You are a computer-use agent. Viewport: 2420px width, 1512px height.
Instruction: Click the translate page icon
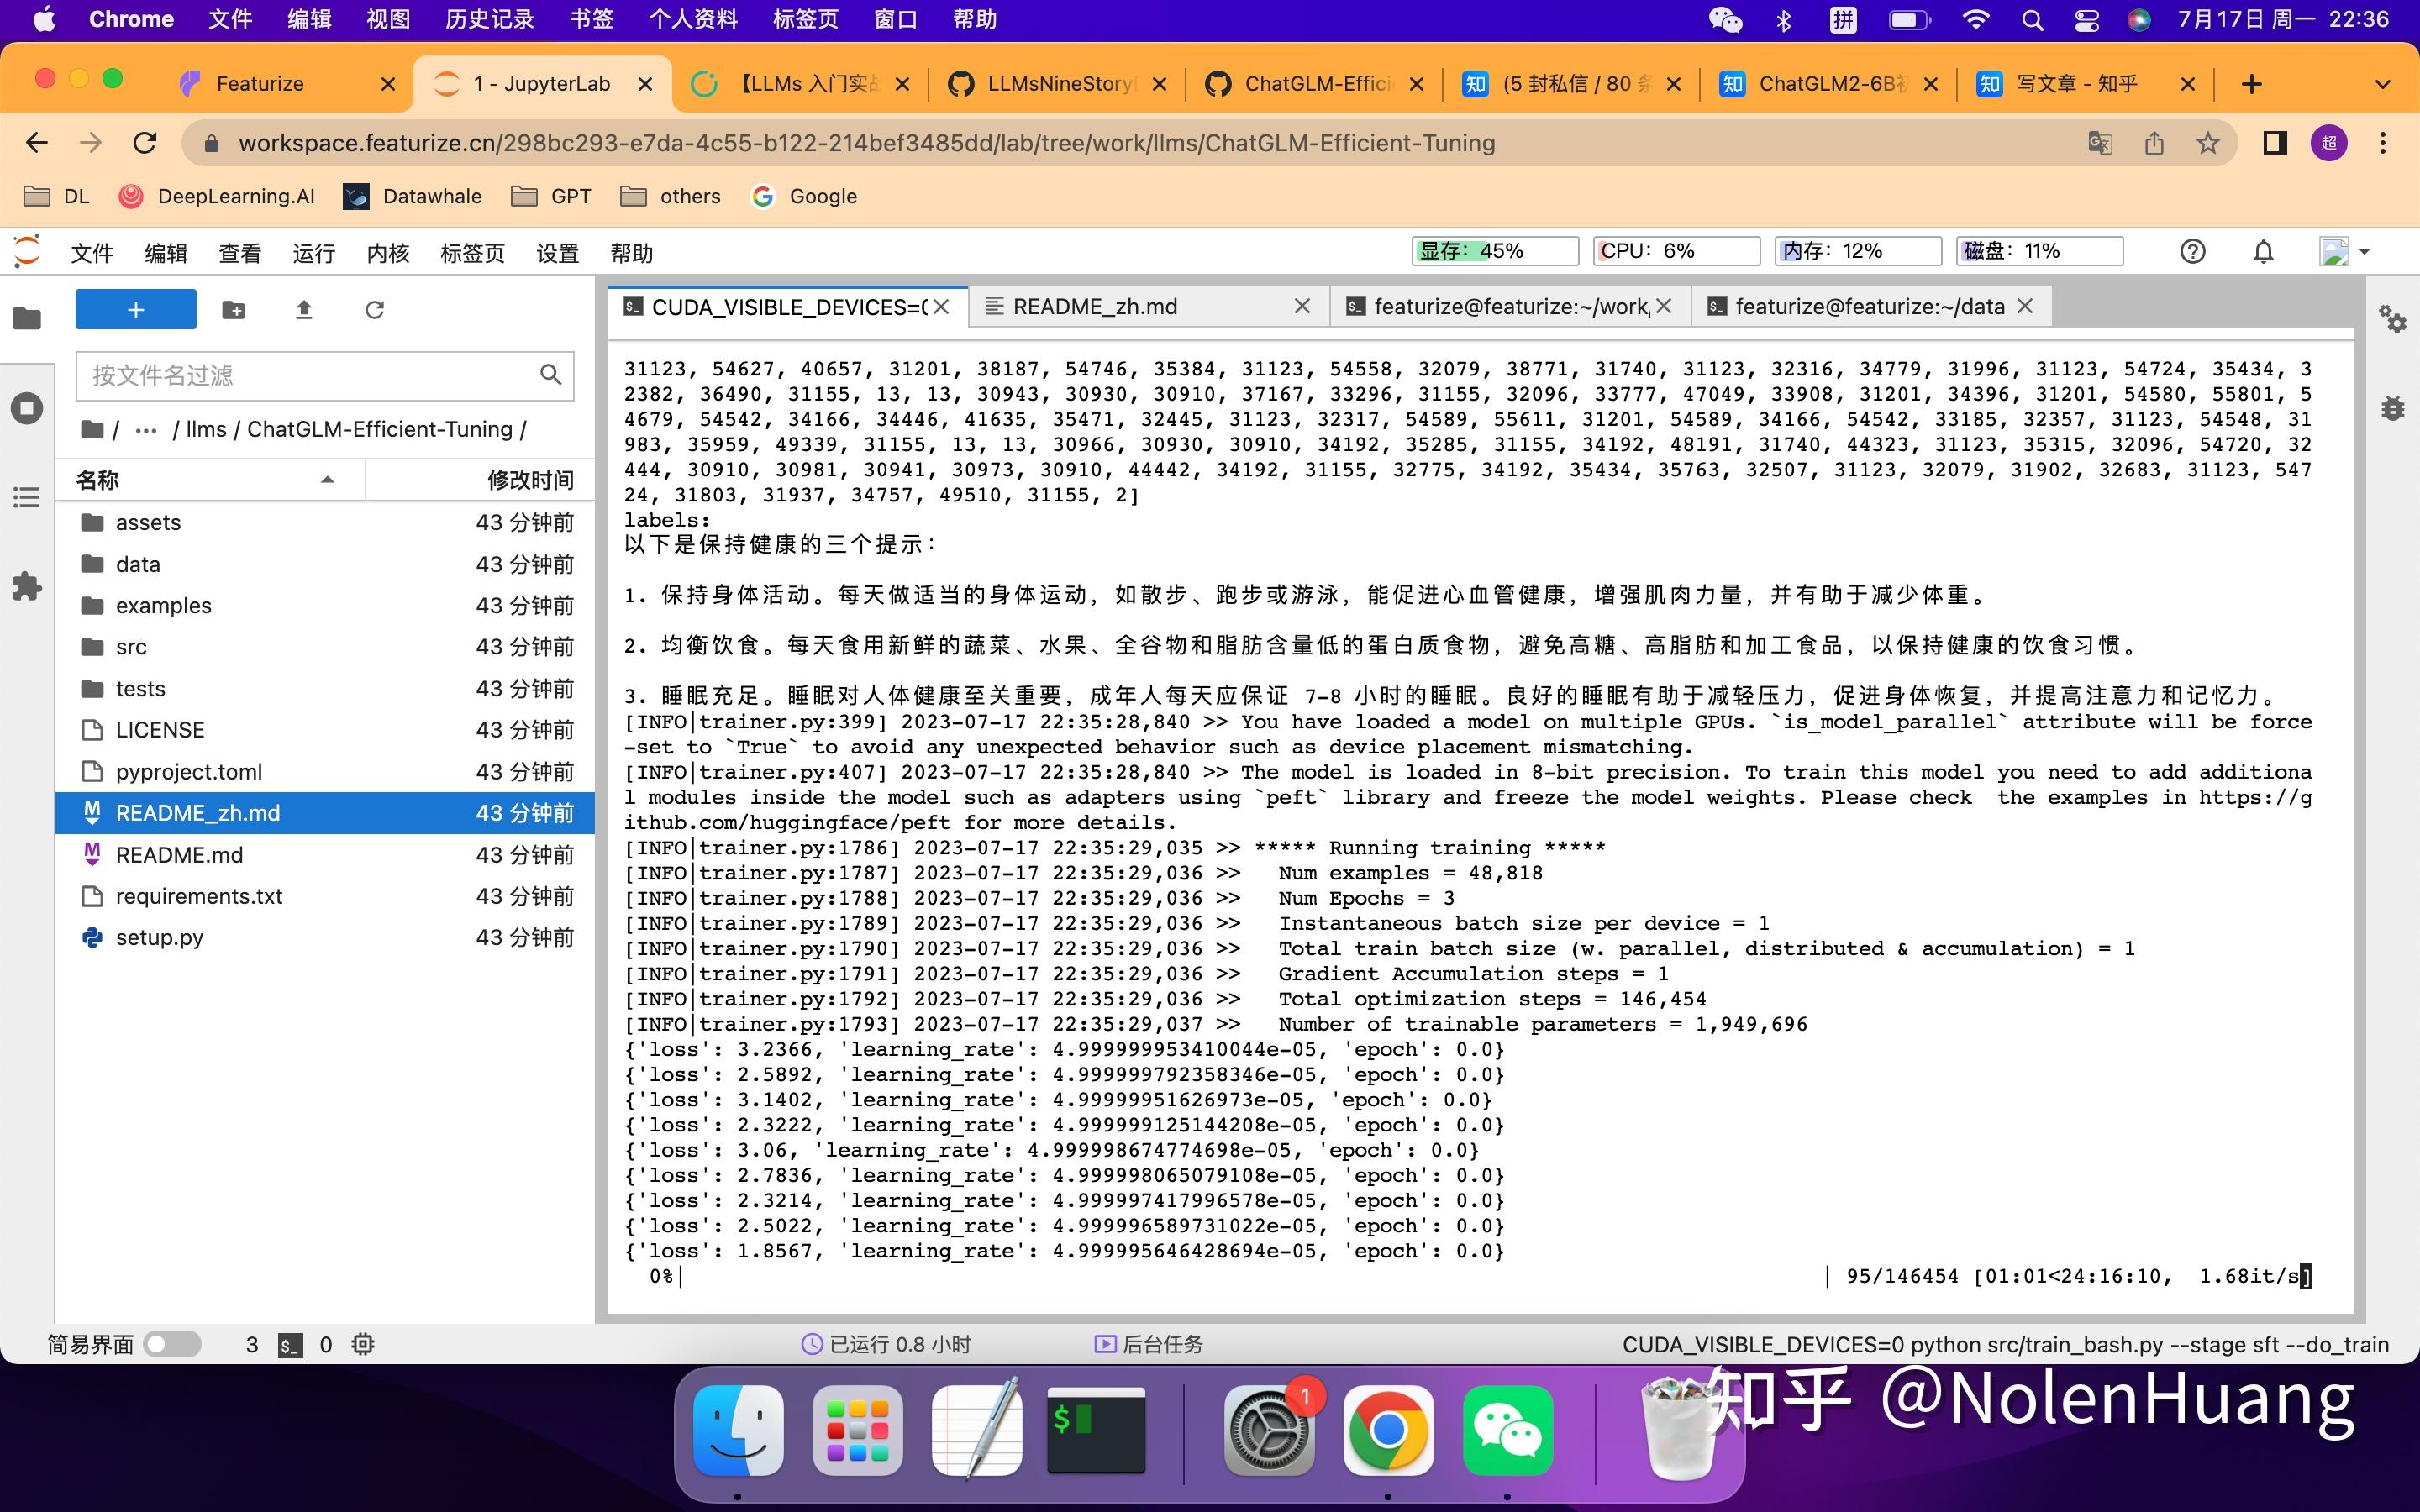[2100, 143]
